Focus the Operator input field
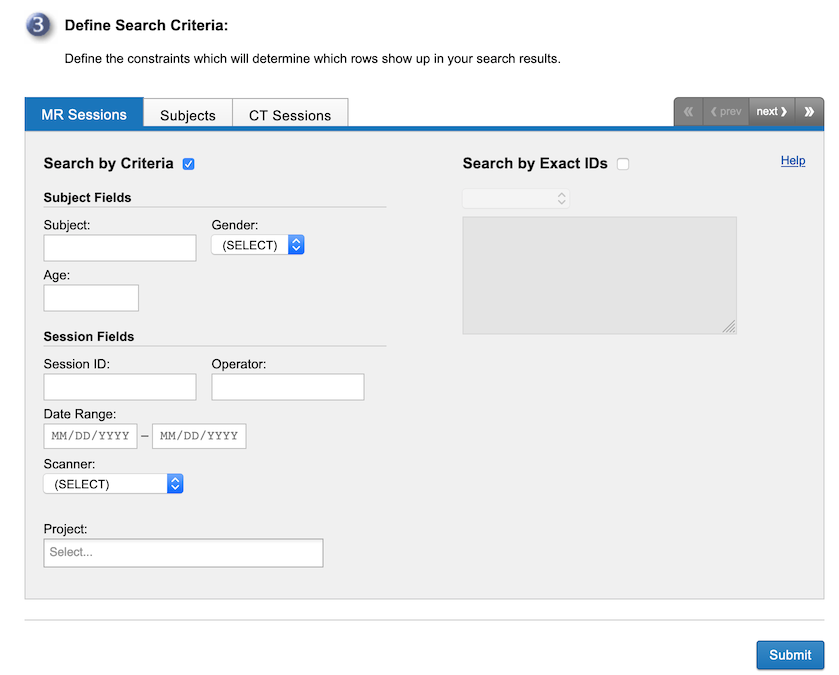The width and height of the screenshot is (839, 675). coord(288,387)
